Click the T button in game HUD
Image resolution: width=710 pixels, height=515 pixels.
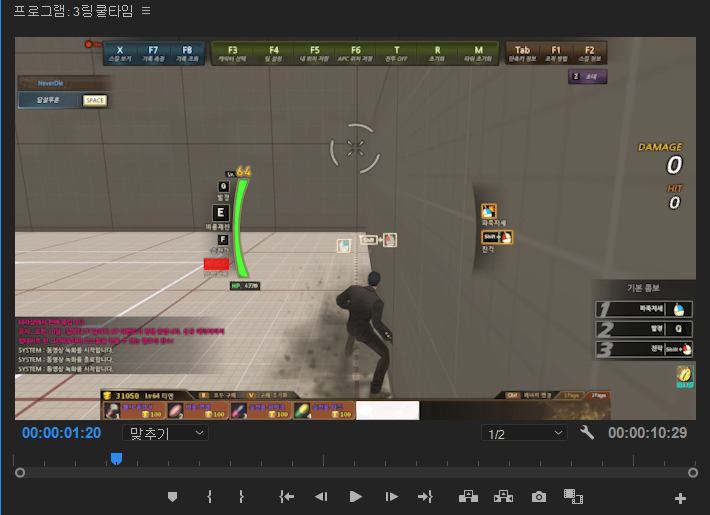pyautogui.click(x=396, y=53)
